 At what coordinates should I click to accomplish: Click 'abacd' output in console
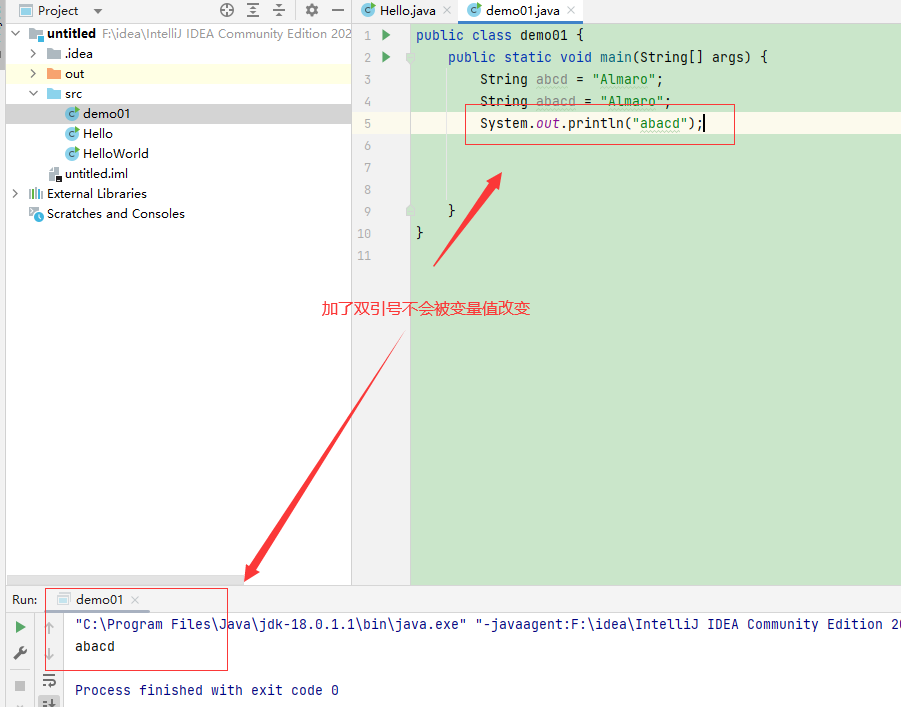tap(95, 647)
